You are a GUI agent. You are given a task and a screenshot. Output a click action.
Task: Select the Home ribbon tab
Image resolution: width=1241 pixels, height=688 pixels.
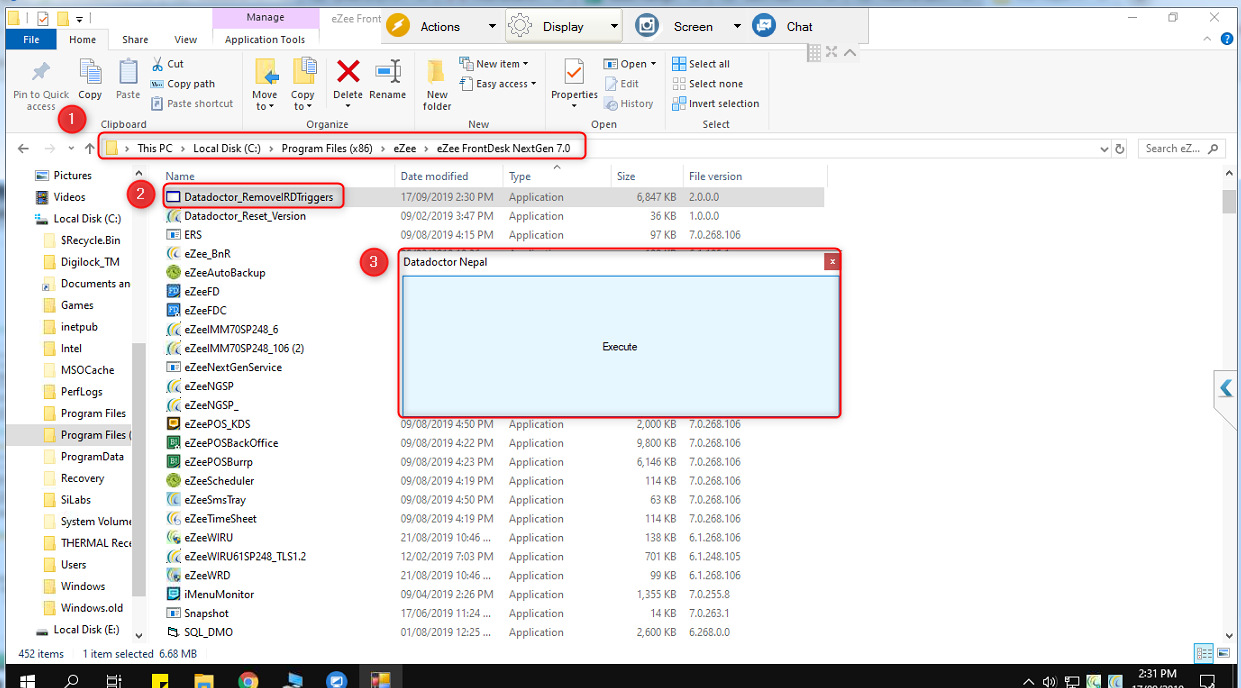(x=82, y=39)
